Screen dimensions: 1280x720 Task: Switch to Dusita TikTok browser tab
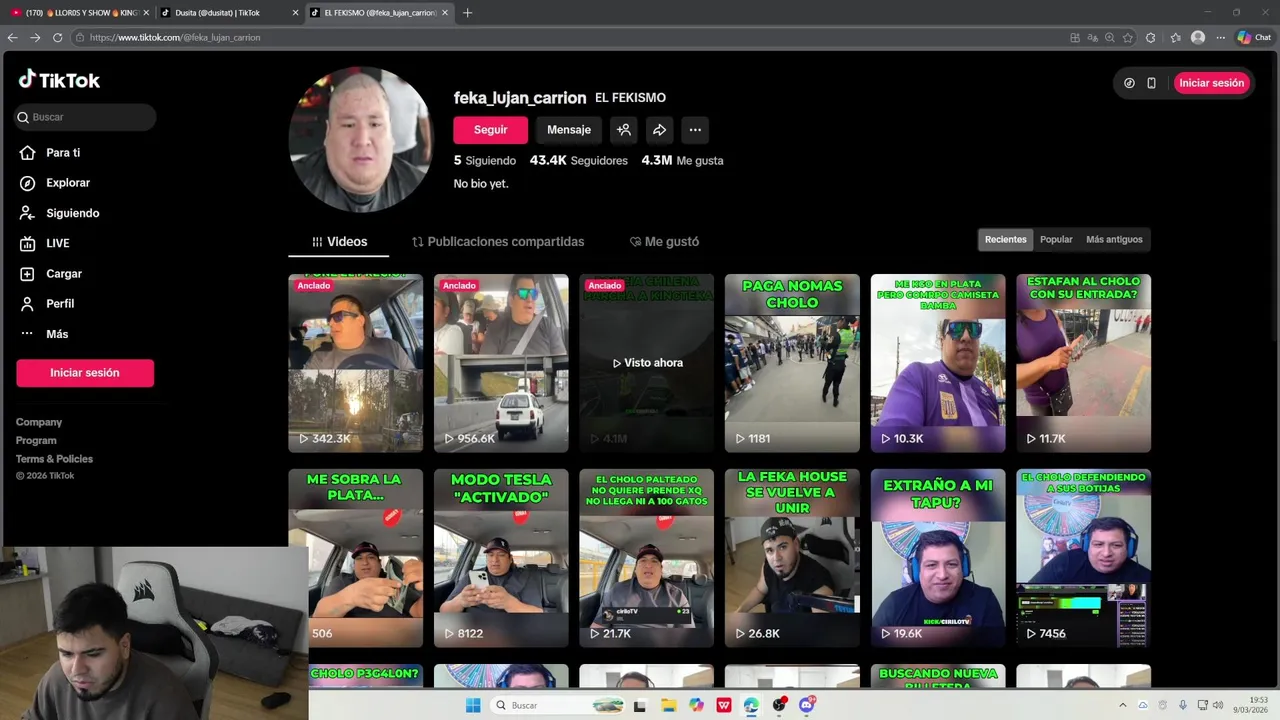tap(227, 13)
